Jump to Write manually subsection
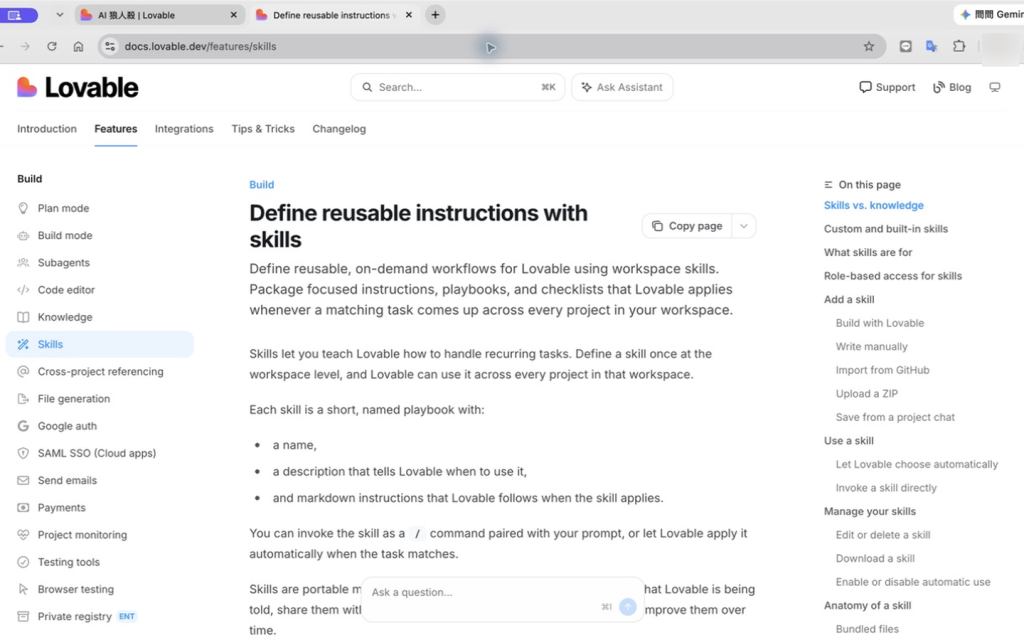 tap(871, 346)
